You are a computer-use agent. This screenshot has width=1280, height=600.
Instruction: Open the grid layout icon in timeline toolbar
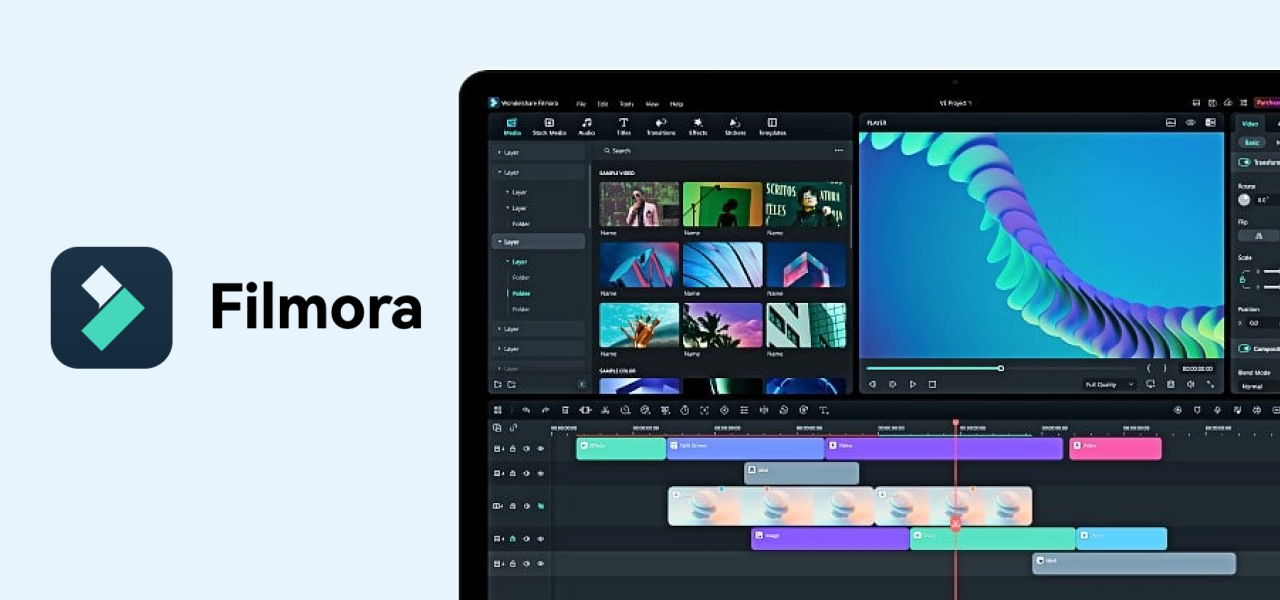[x=497, y=410]
